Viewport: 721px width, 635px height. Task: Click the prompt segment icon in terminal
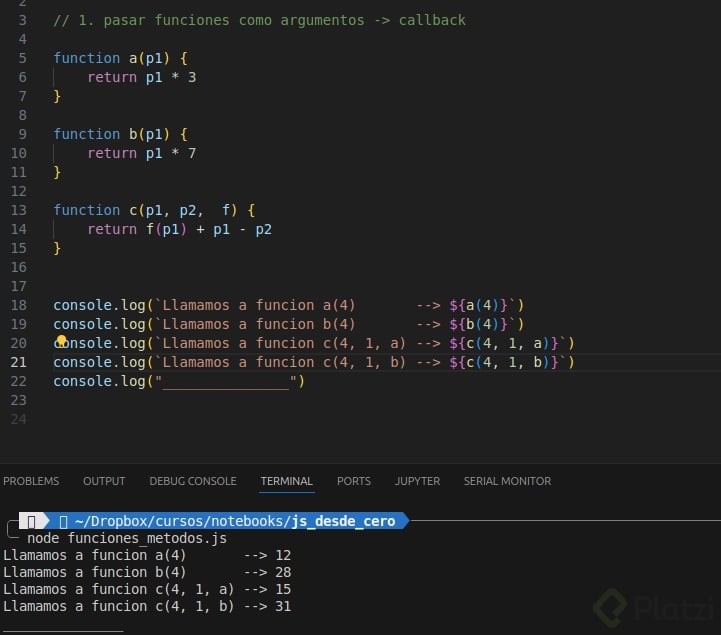[x=31, y=521]
